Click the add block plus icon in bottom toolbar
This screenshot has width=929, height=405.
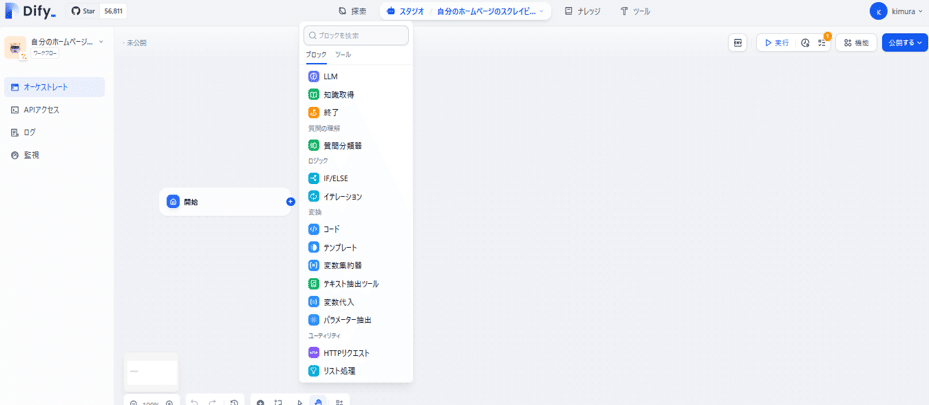pyautogui.click(x=260, y=402)
